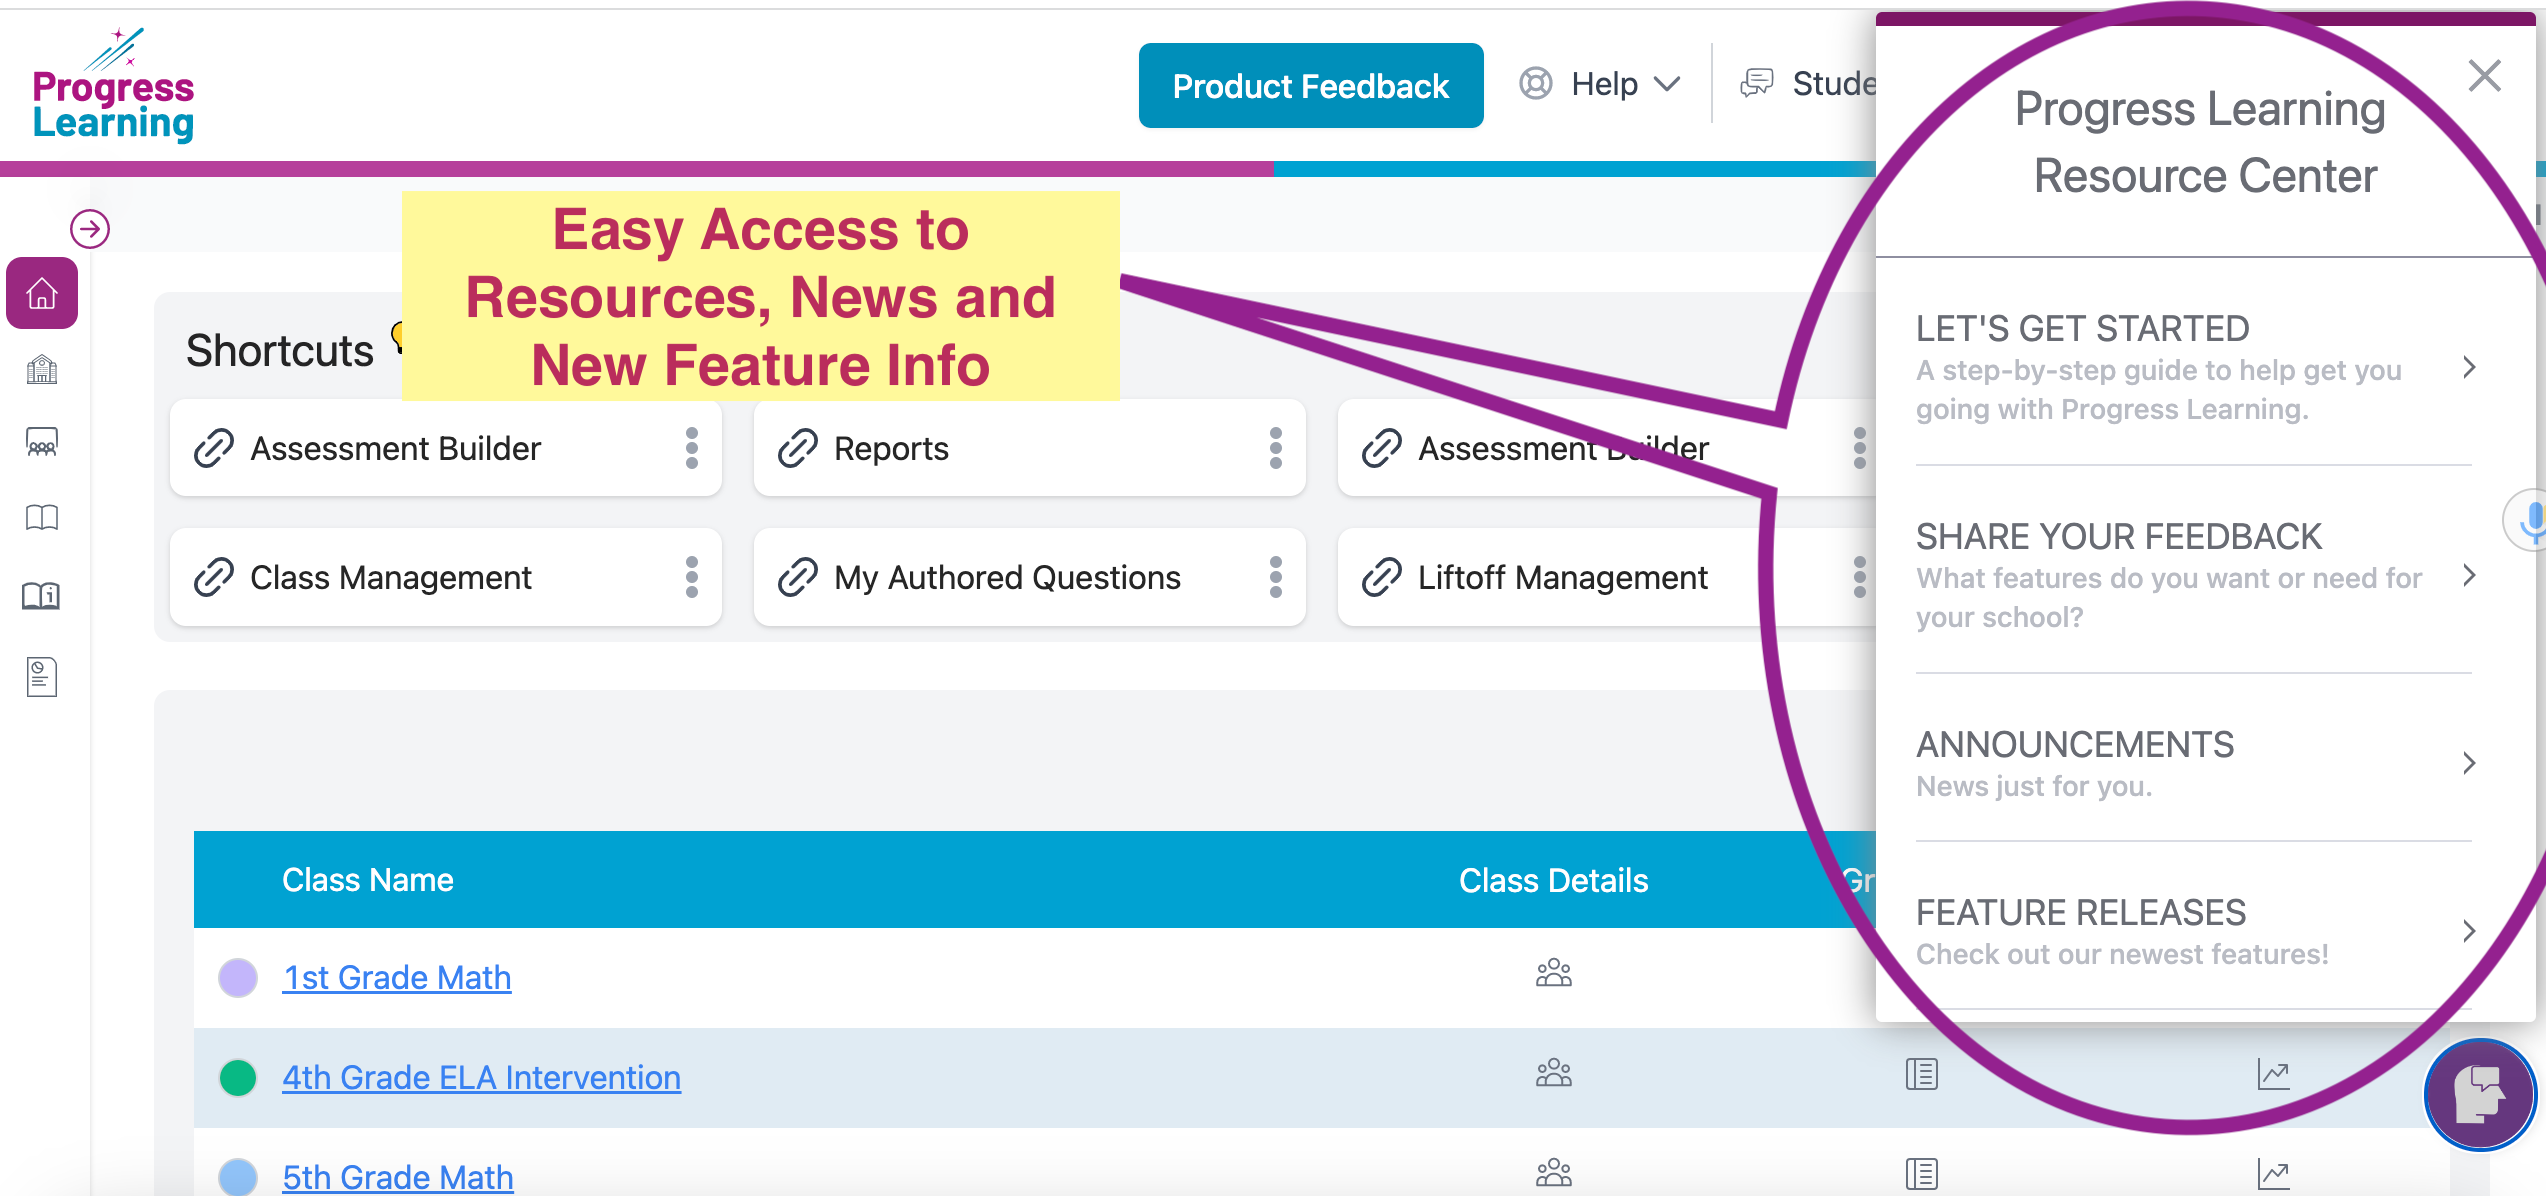Viewport: 2546px width, 1196px height.
Task: Expand the sidebar with the arrow circle
Action: 90,229
